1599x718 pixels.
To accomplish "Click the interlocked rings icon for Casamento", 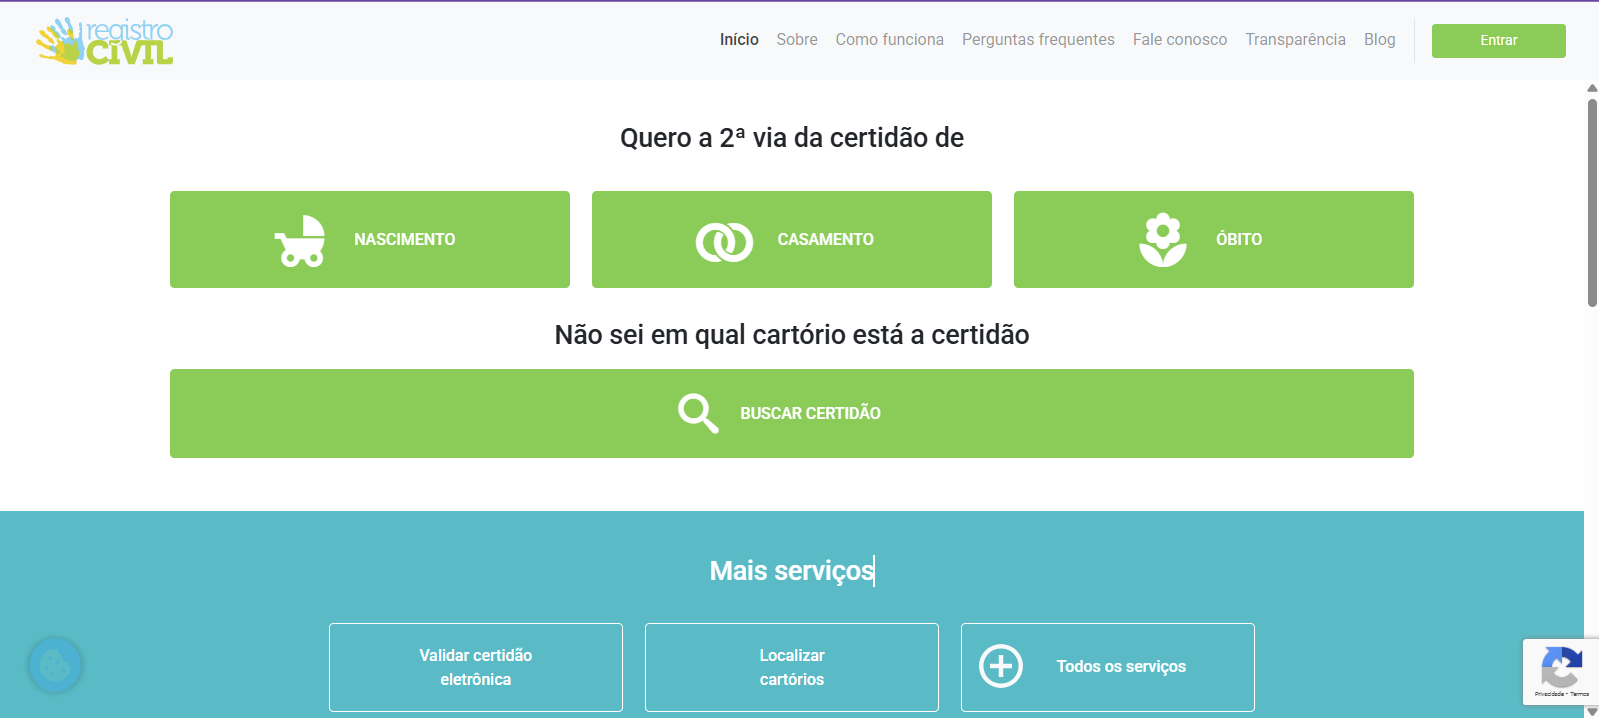I will tap(724, 241).
